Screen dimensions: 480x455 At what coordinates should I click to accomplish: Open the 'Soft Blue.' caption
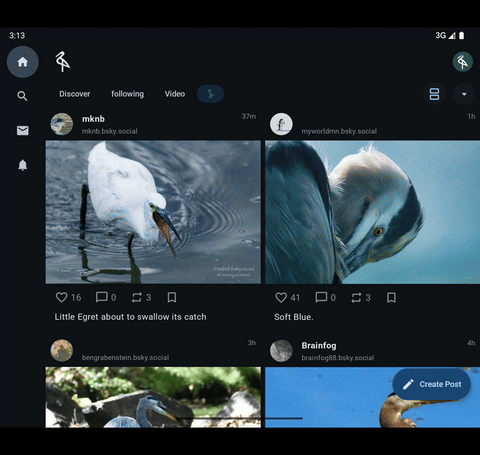294,317
